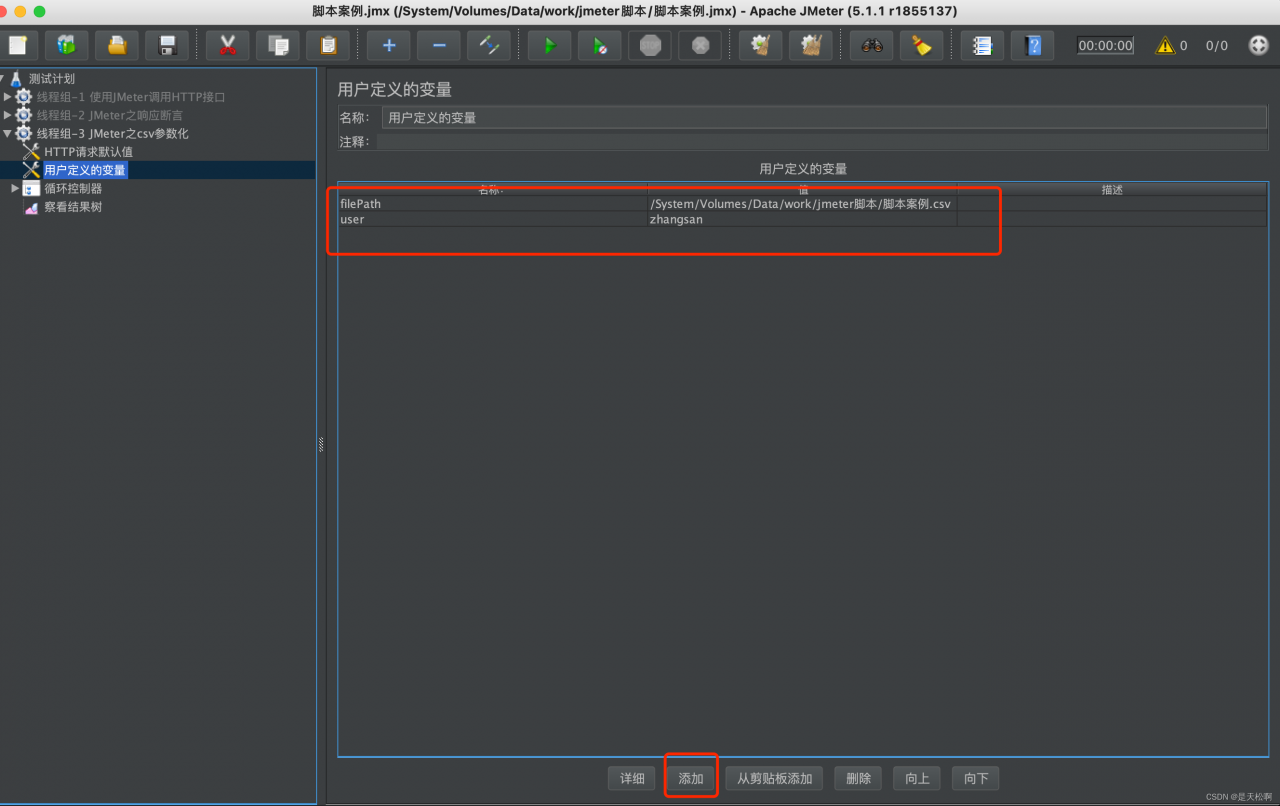Expand the 循环控制器 node
Viewport: 1280px width, 806px height.
(15, 188)
